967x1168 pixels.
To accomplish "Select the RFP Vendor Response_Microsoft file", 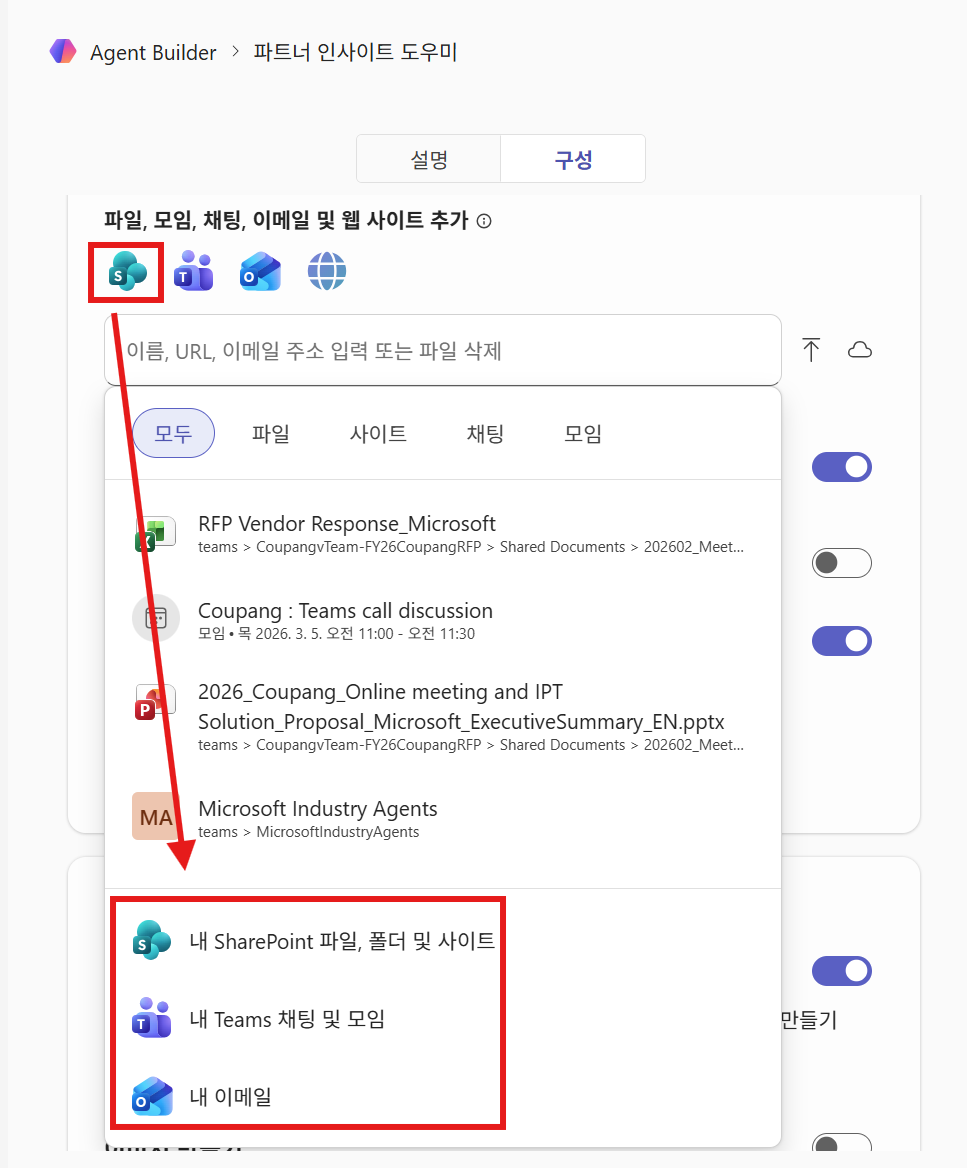I will click(443, 534).
